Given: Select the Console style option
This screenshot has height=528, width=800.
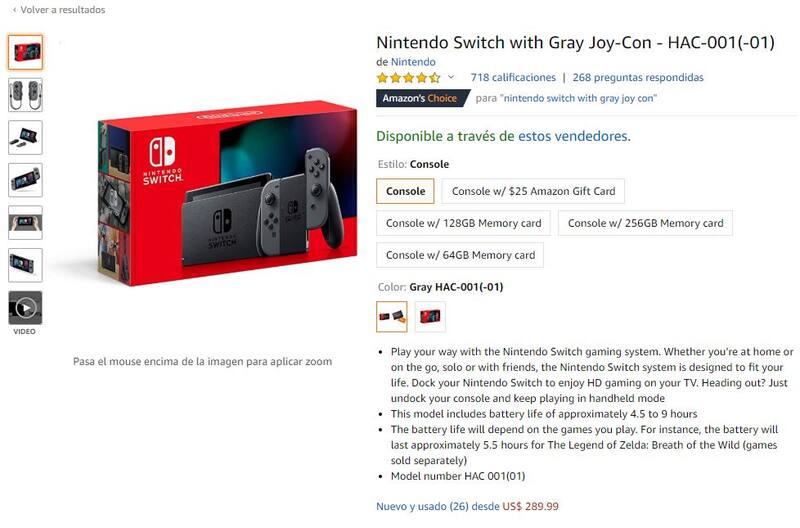Looking at the screenshot, I should pyautogui.click(x=406, y=191).
